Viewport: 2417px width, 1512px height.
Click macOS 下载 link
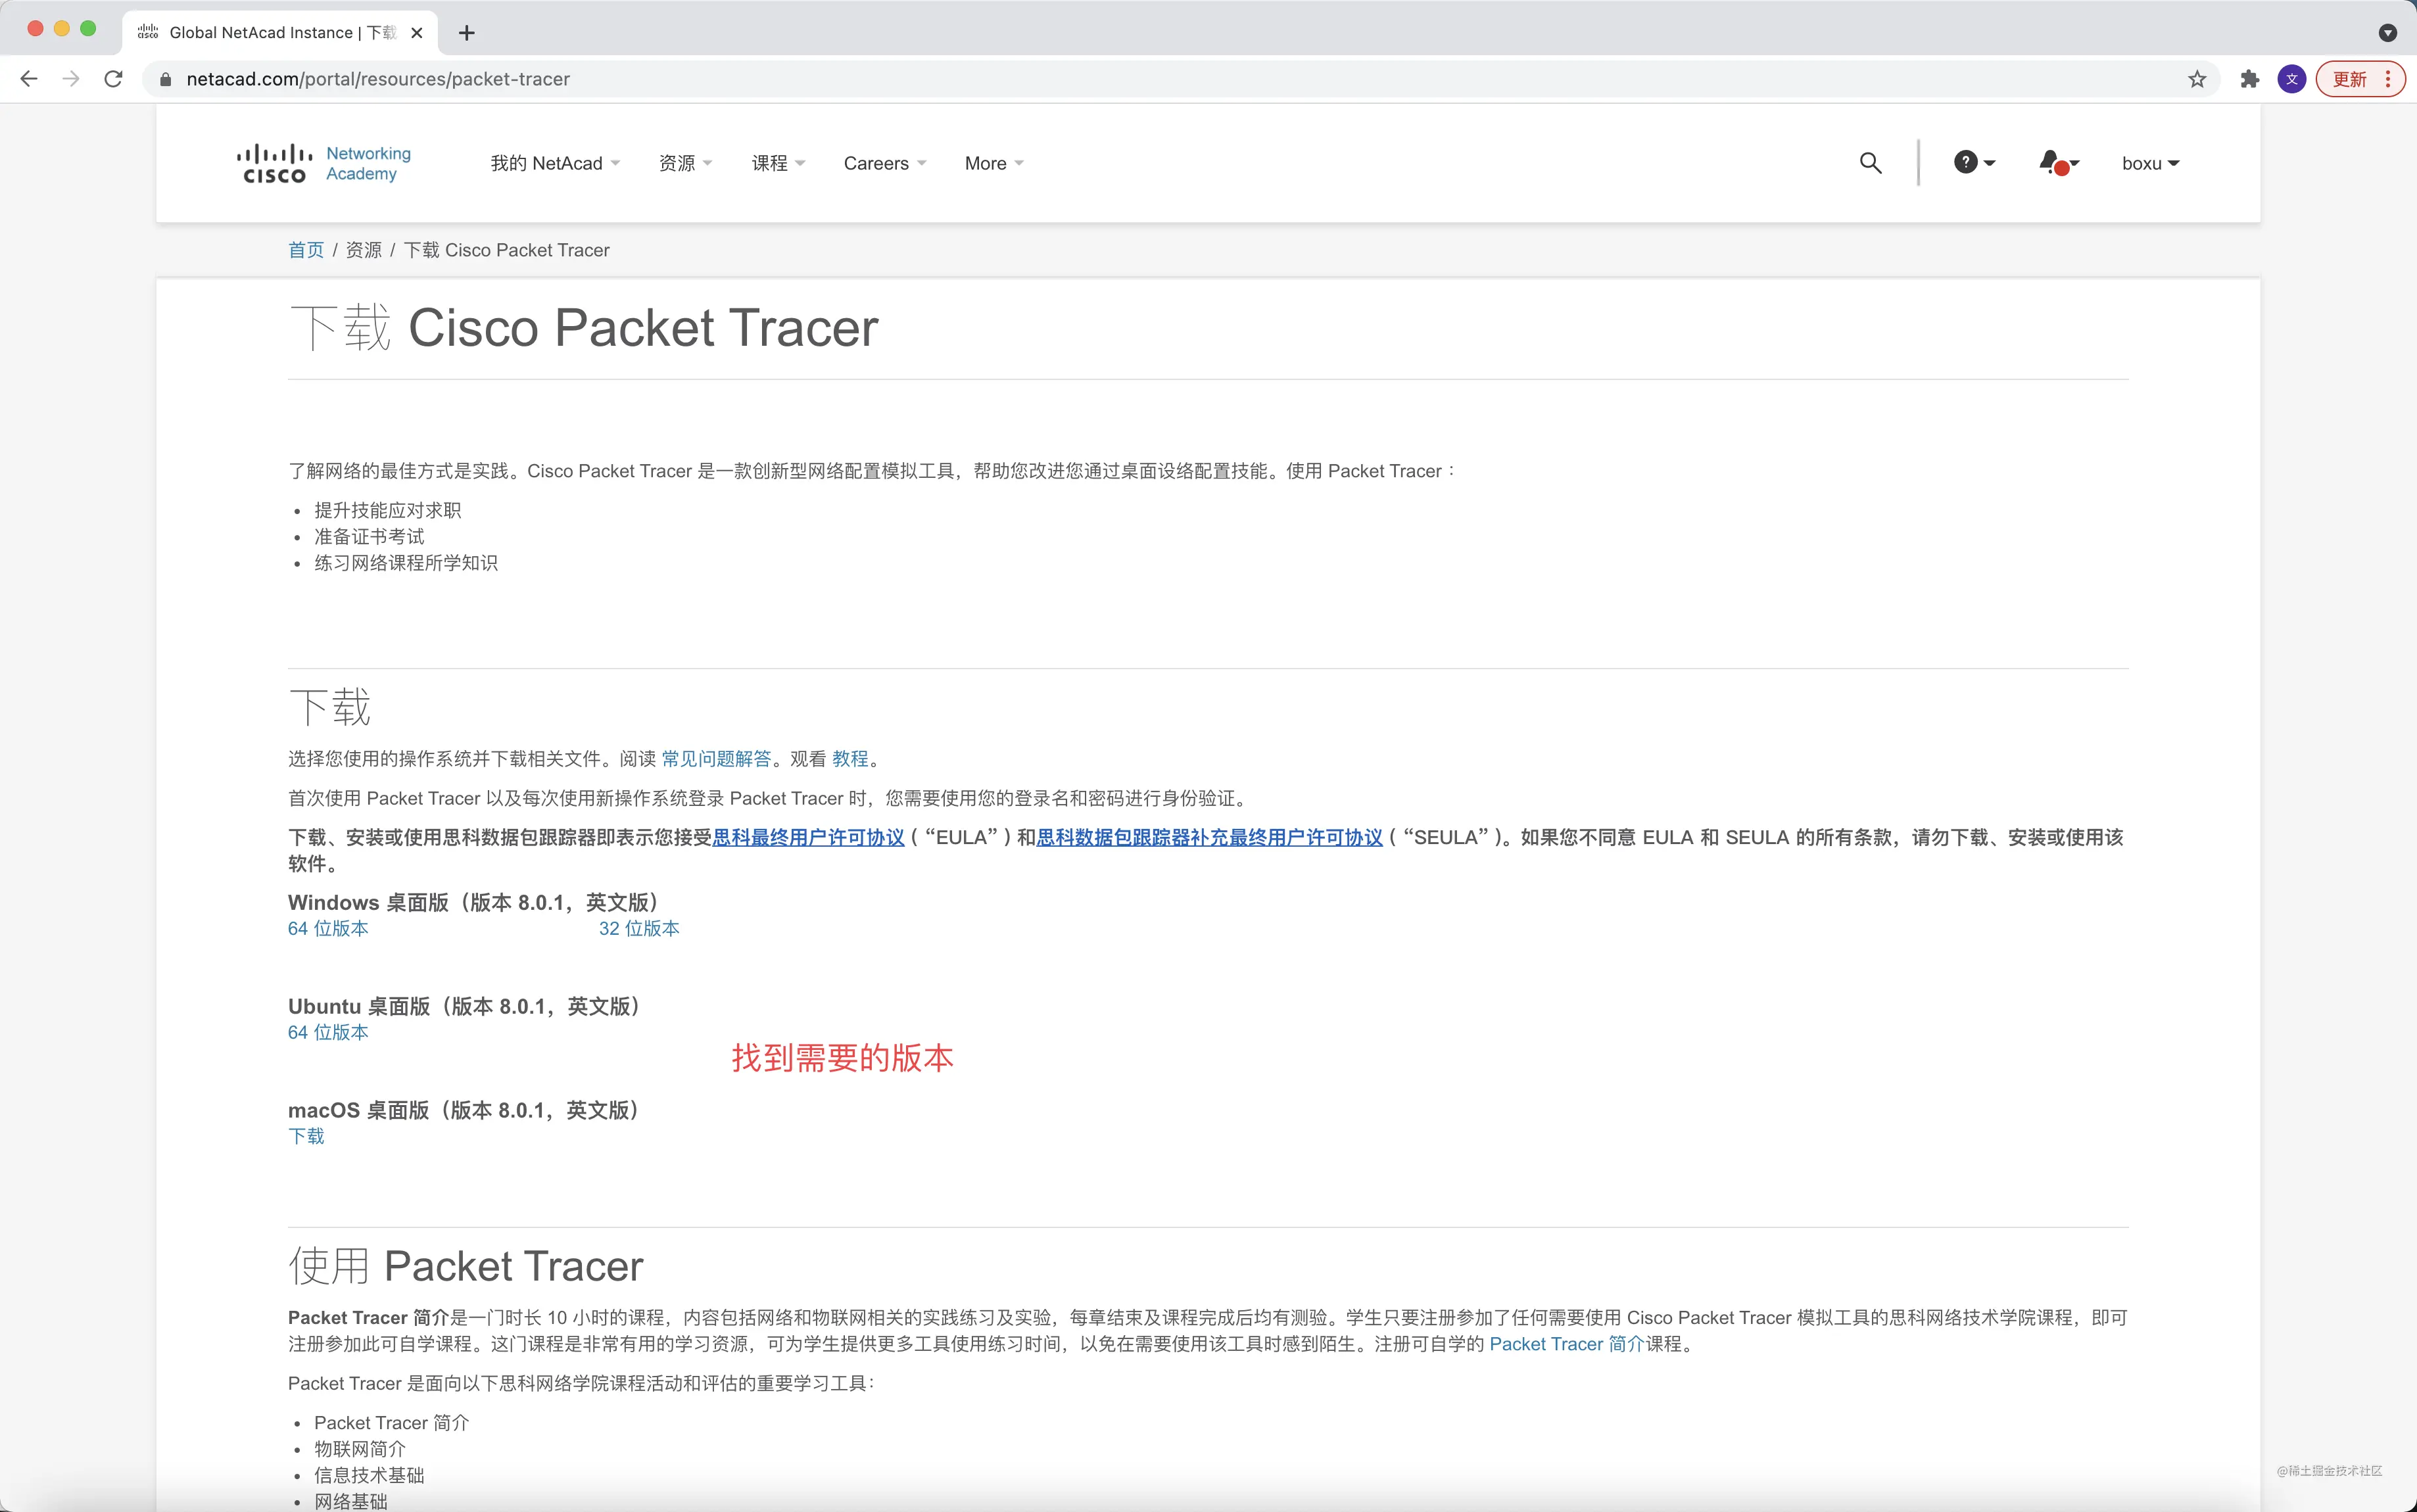click(x=306, y=1137)
